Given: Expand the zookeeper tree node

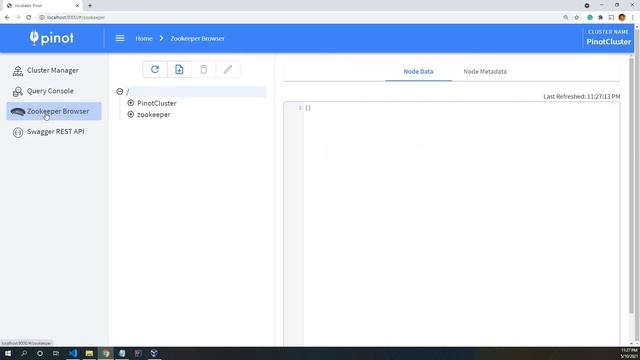Looking at the screenshot, I should coord(131,114).
